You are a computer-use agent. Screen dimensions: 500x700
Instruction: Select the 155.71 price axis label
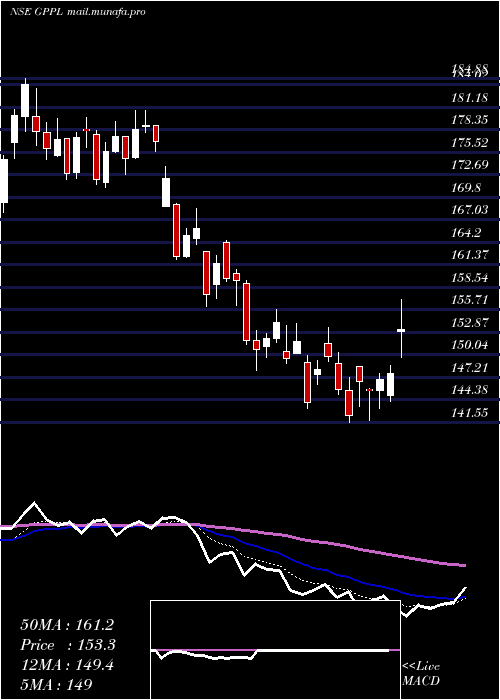469,300
